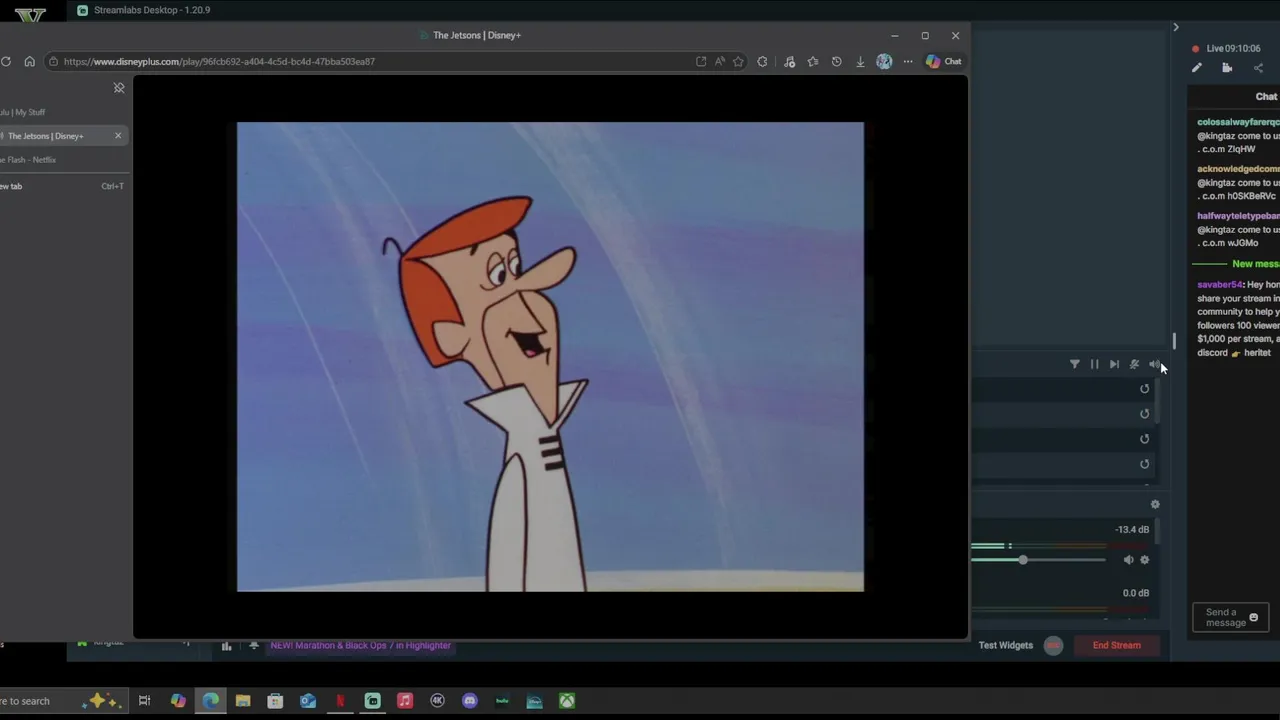This screenshot has height=720, width=1280.
Task: Open Microsoft Edge from taskbar
Action: tap(211, 701)
